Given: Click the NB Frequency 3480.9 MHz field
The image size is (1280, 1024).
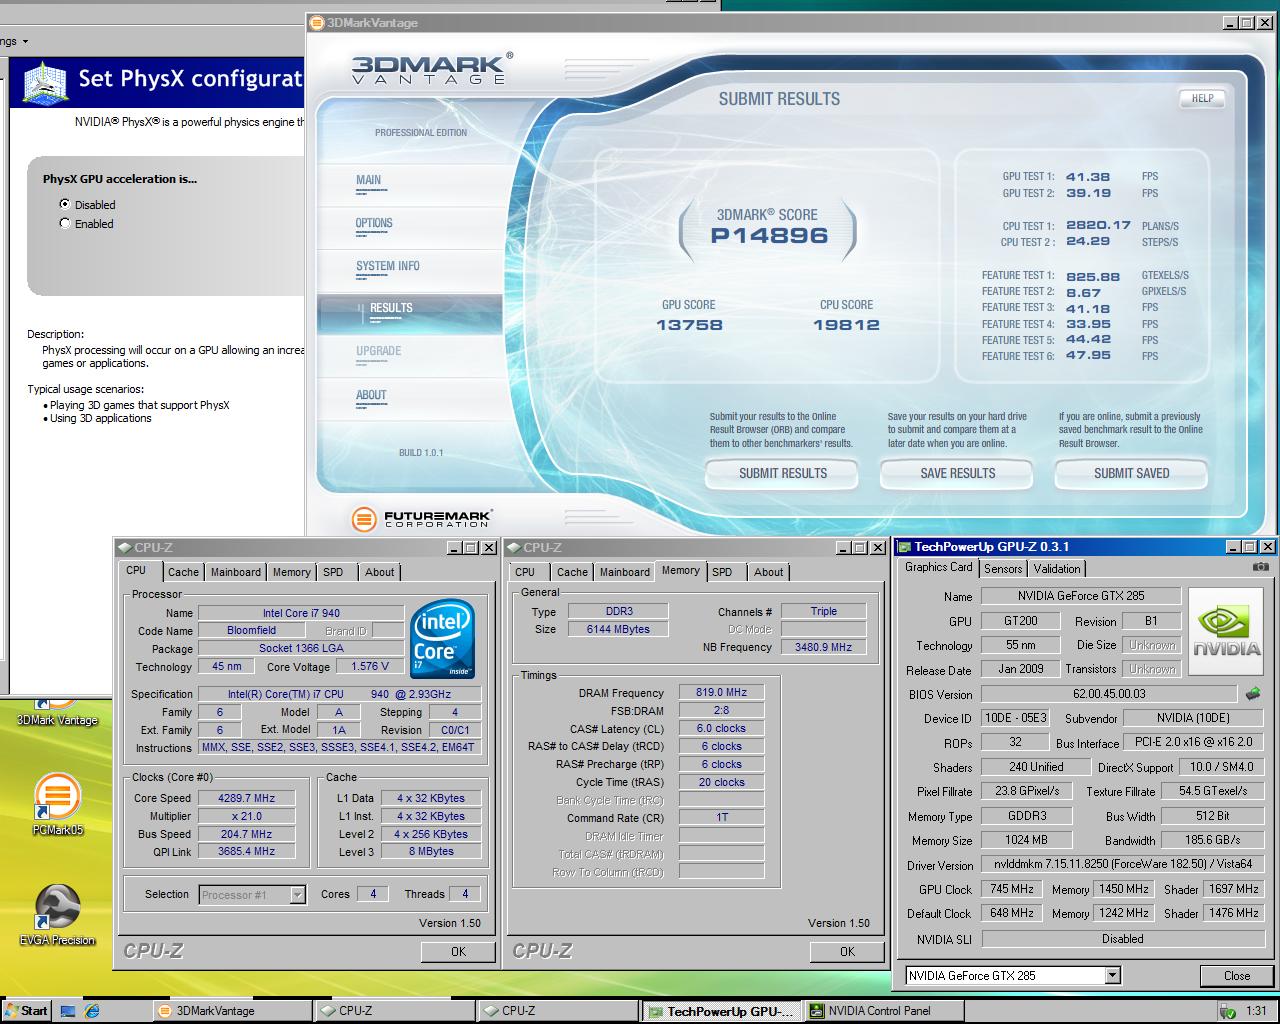Looking at the screenshot, I should [x=824, y=647].
